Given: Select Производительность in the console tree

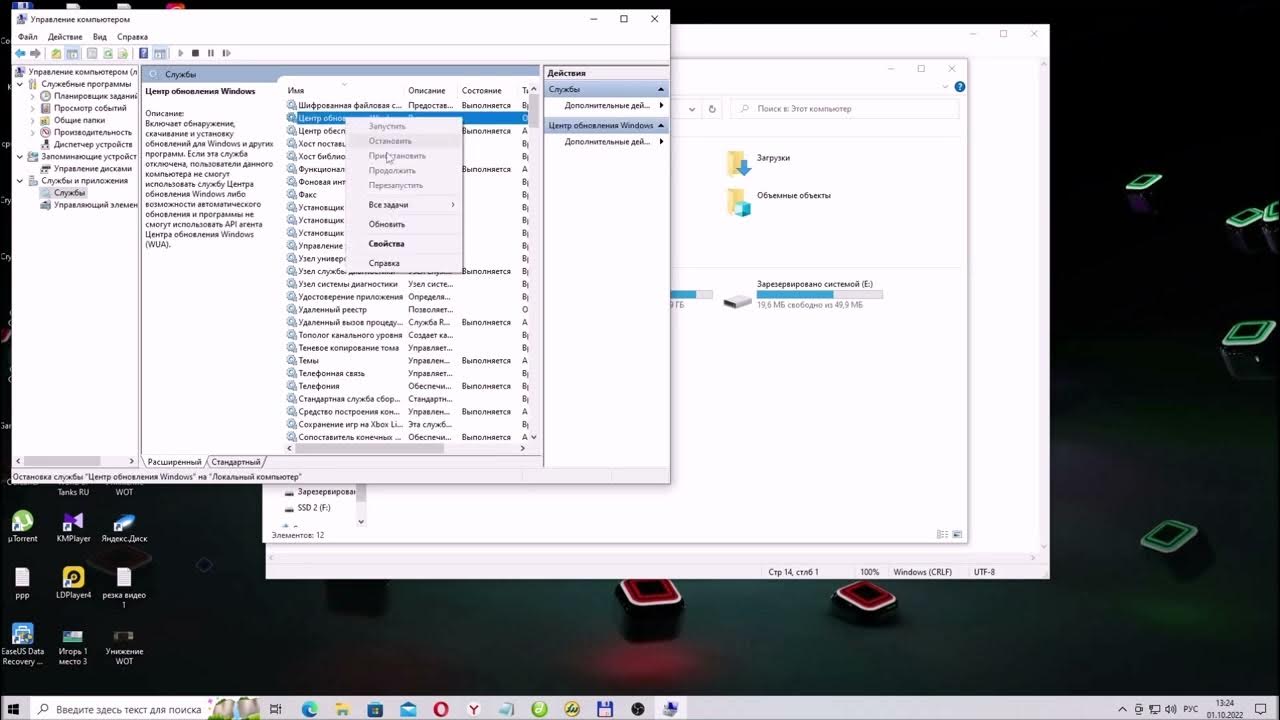Looking at the screenshot, I should tap(92, 132).
